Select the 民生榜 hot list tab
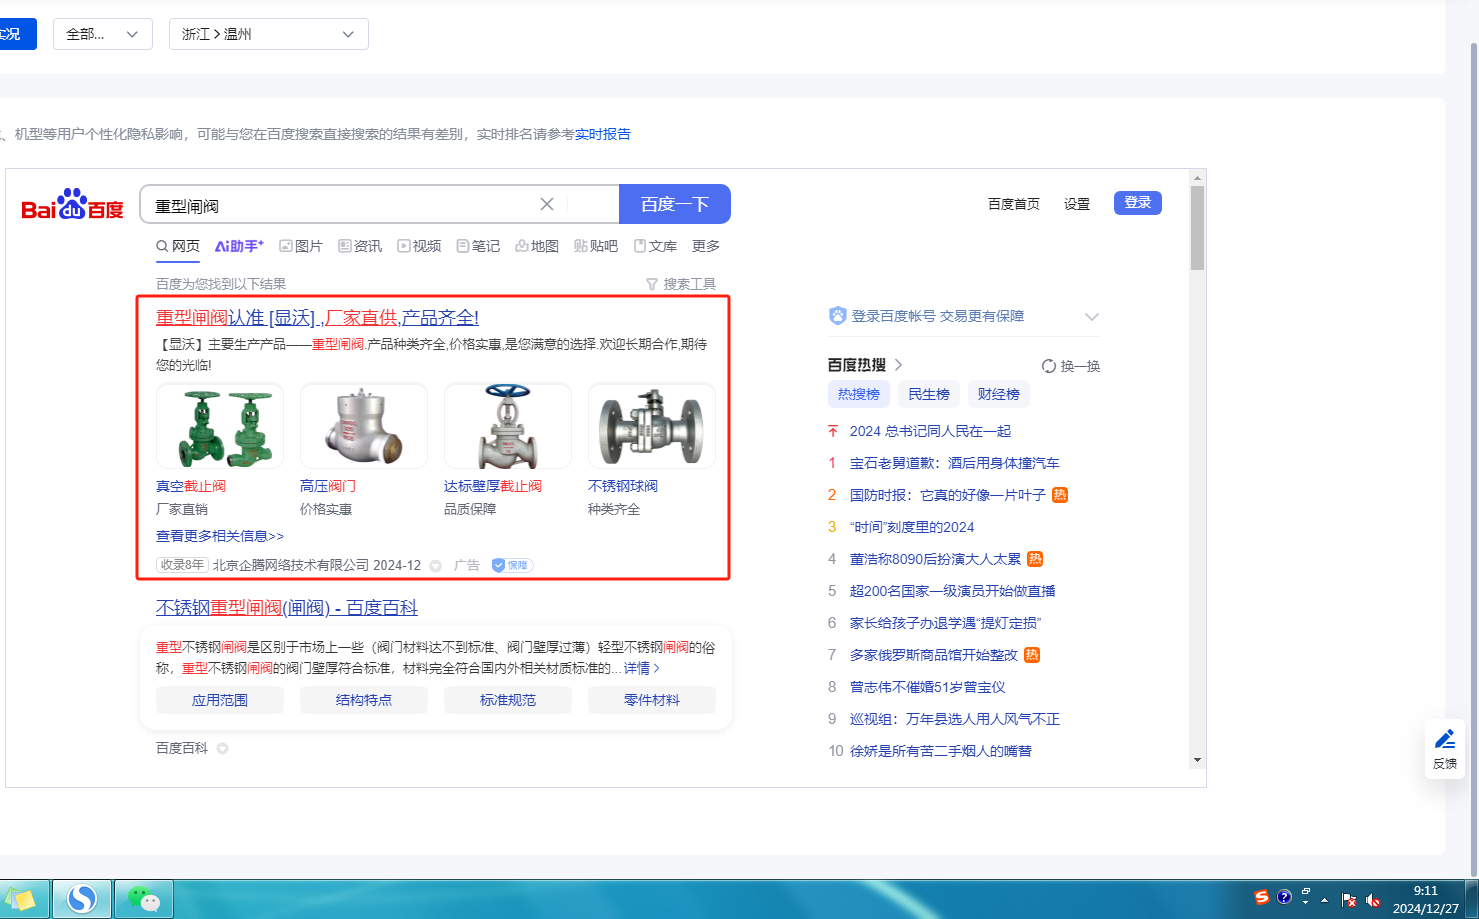Screen dimensions: 1479x919 point(928,394)
